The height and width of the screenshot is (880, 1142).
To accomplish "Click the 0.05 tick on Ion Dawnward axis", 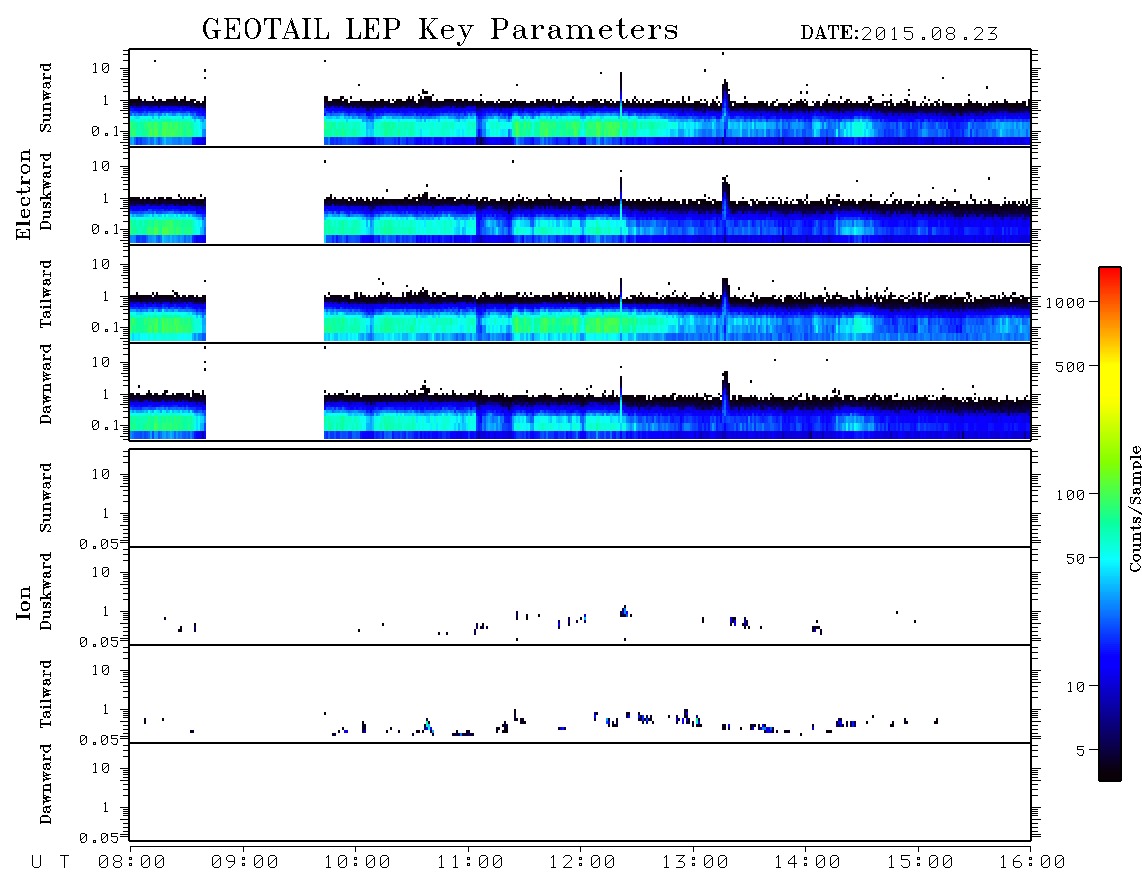I will (x=99, y=838).
